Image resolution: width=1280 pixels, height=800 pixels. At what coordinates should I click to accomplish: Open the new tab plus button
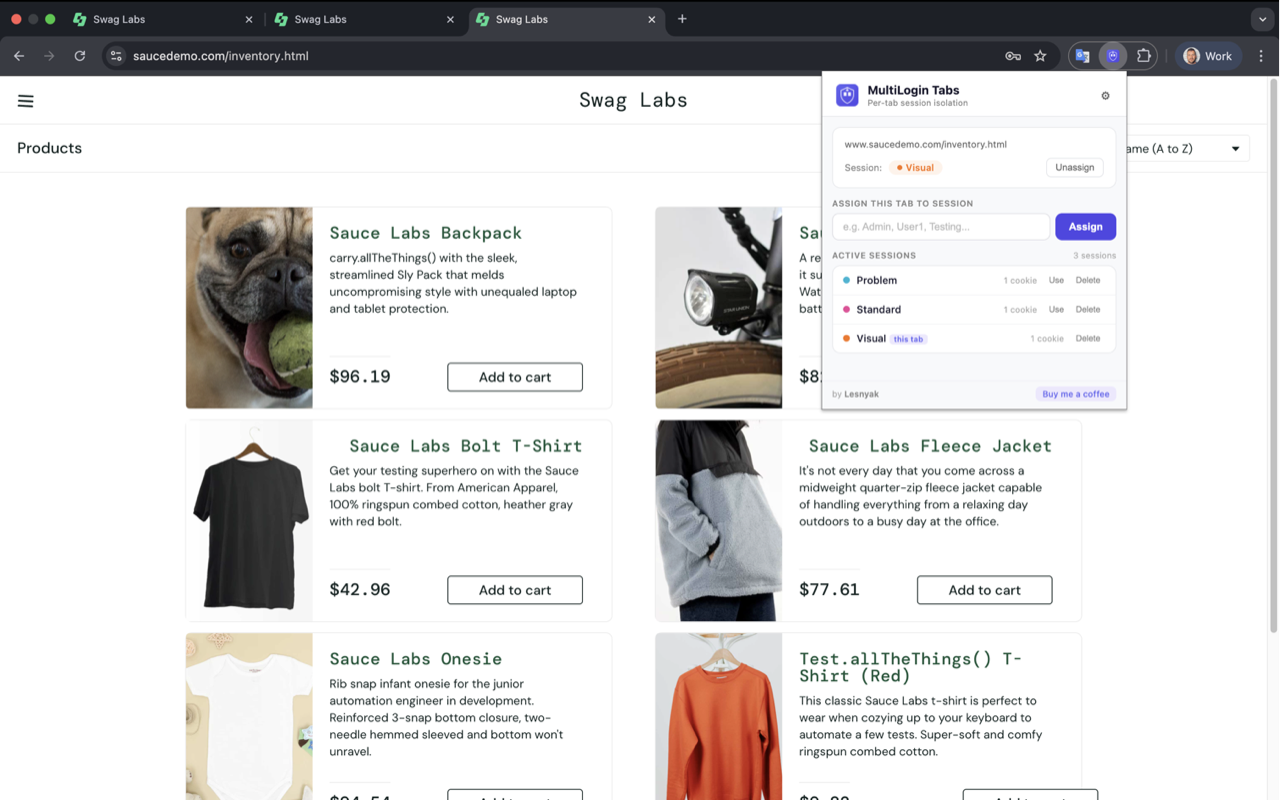(682, 19)
